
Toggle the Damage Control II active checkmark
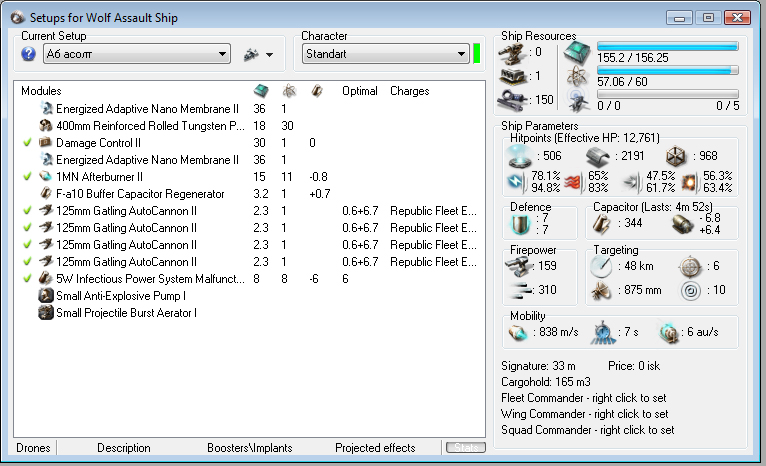(27, 143)
